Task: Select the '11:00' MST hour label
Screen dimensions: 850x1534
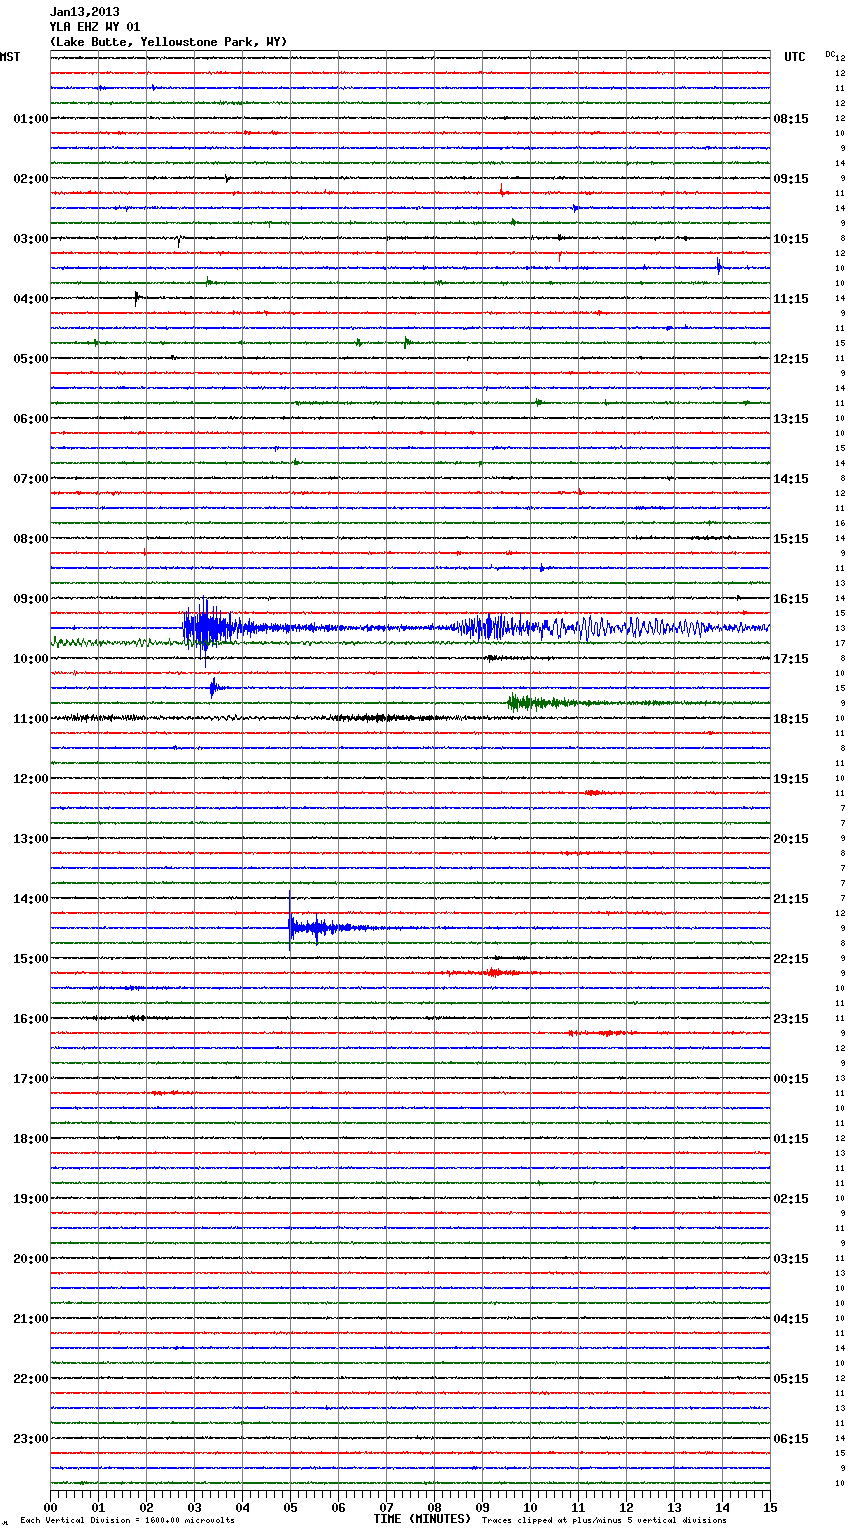Action: (31, 719)
